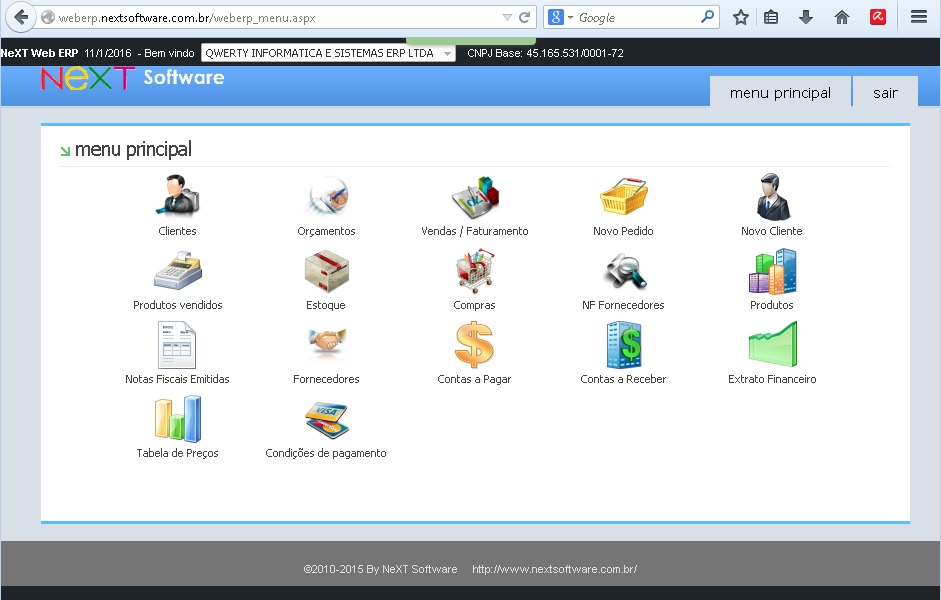Click the NeXT Web ERP header text
Image resolution: width=941 pixels, height=600 pixels.
click(40, 53)
